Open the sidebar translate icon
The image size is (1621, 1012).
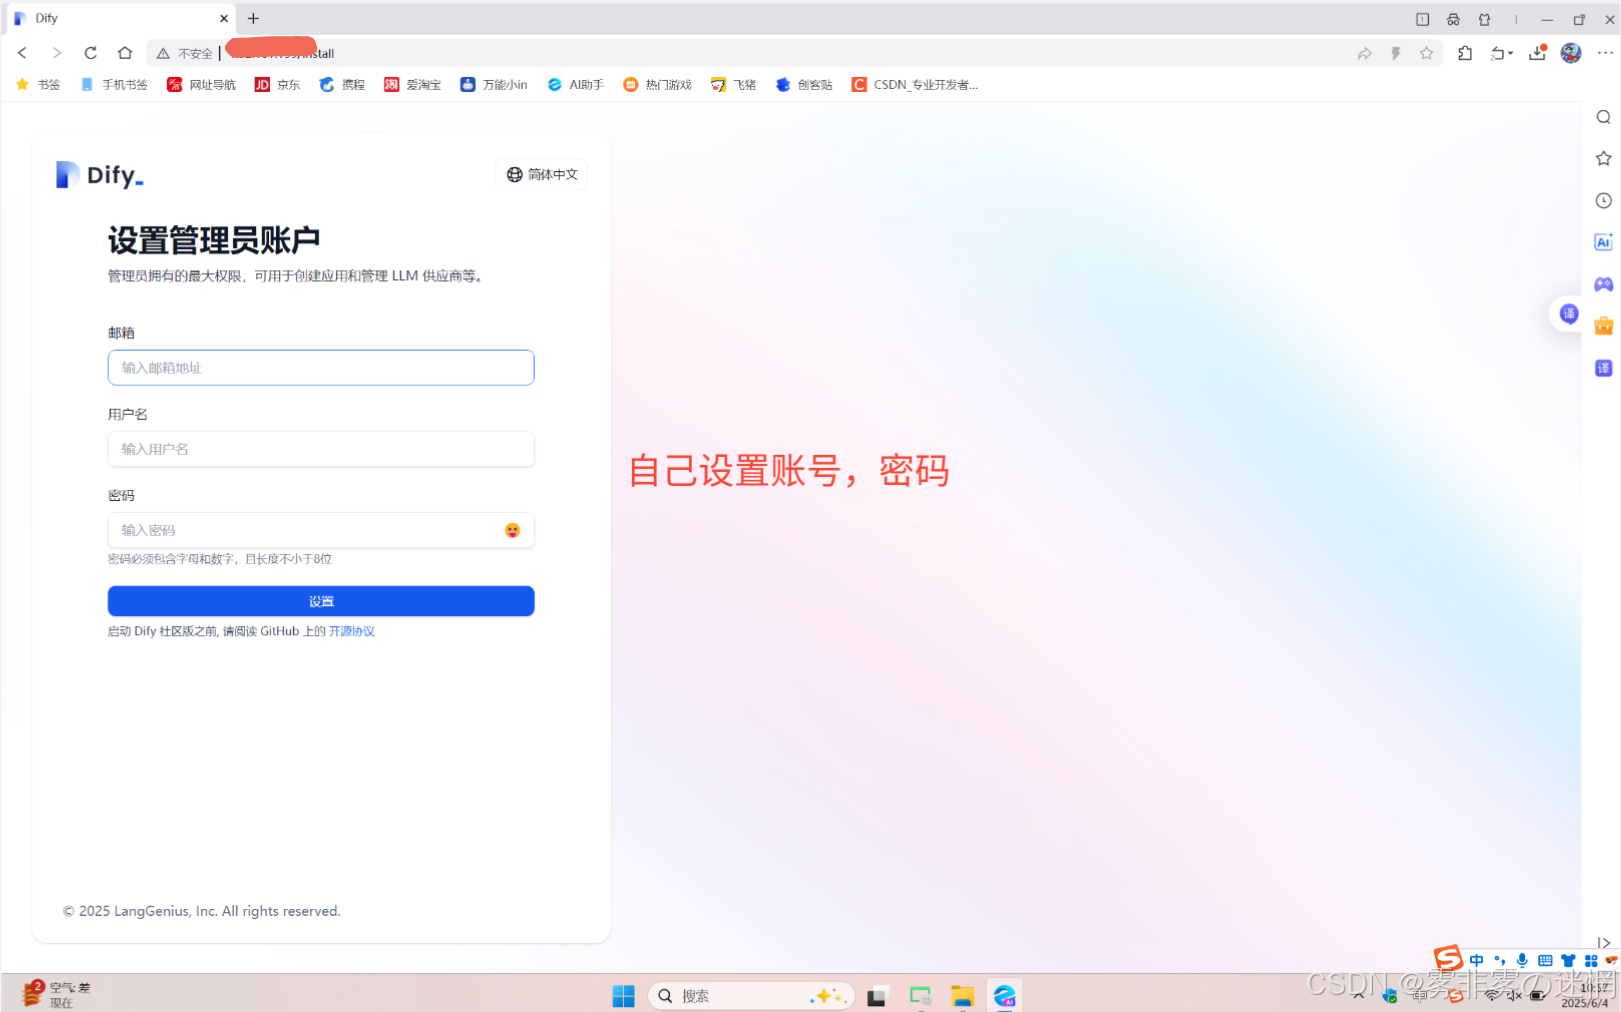click(x=1603, y=368)
